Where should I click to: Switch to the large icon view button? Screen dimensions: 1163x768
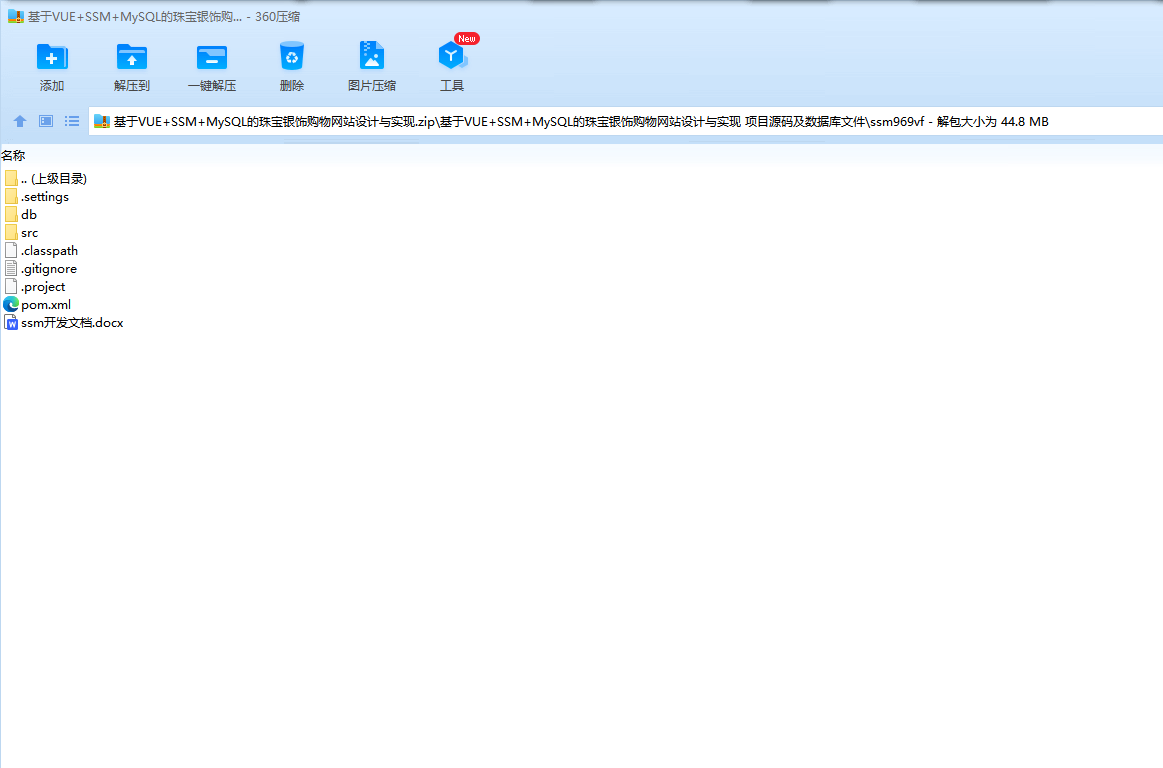46,121
